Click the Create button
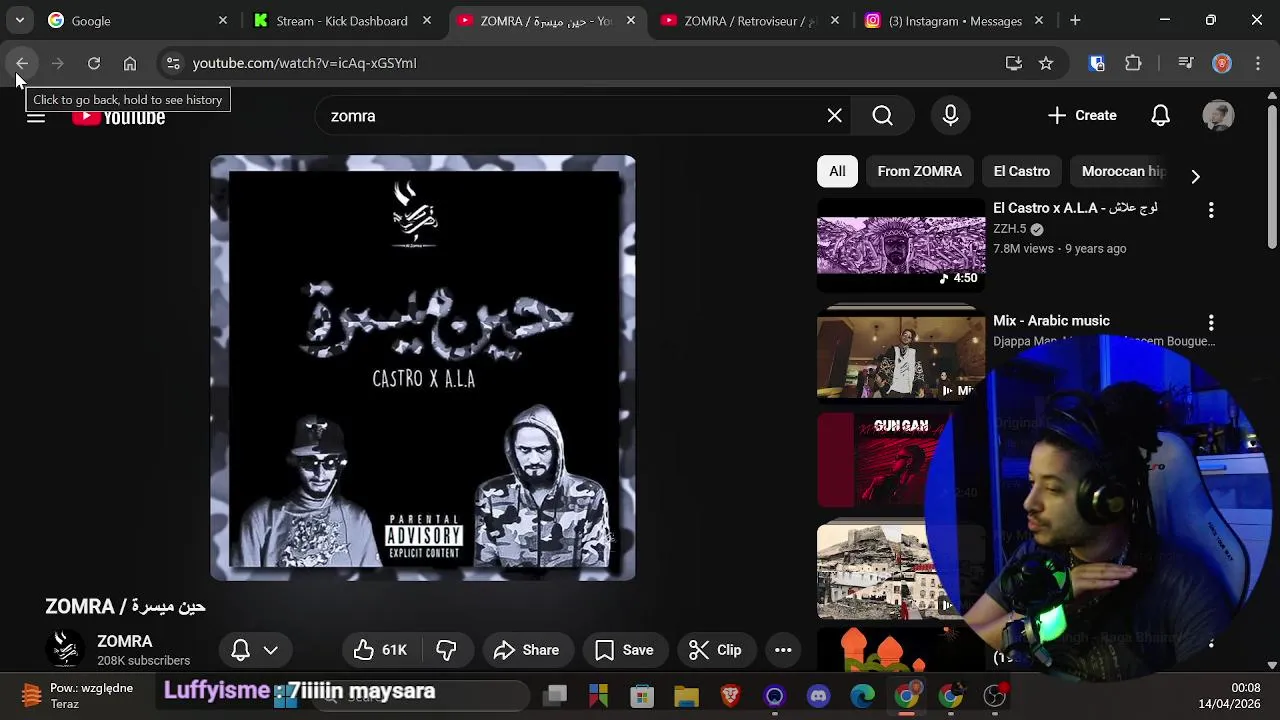 [1082, 116]
